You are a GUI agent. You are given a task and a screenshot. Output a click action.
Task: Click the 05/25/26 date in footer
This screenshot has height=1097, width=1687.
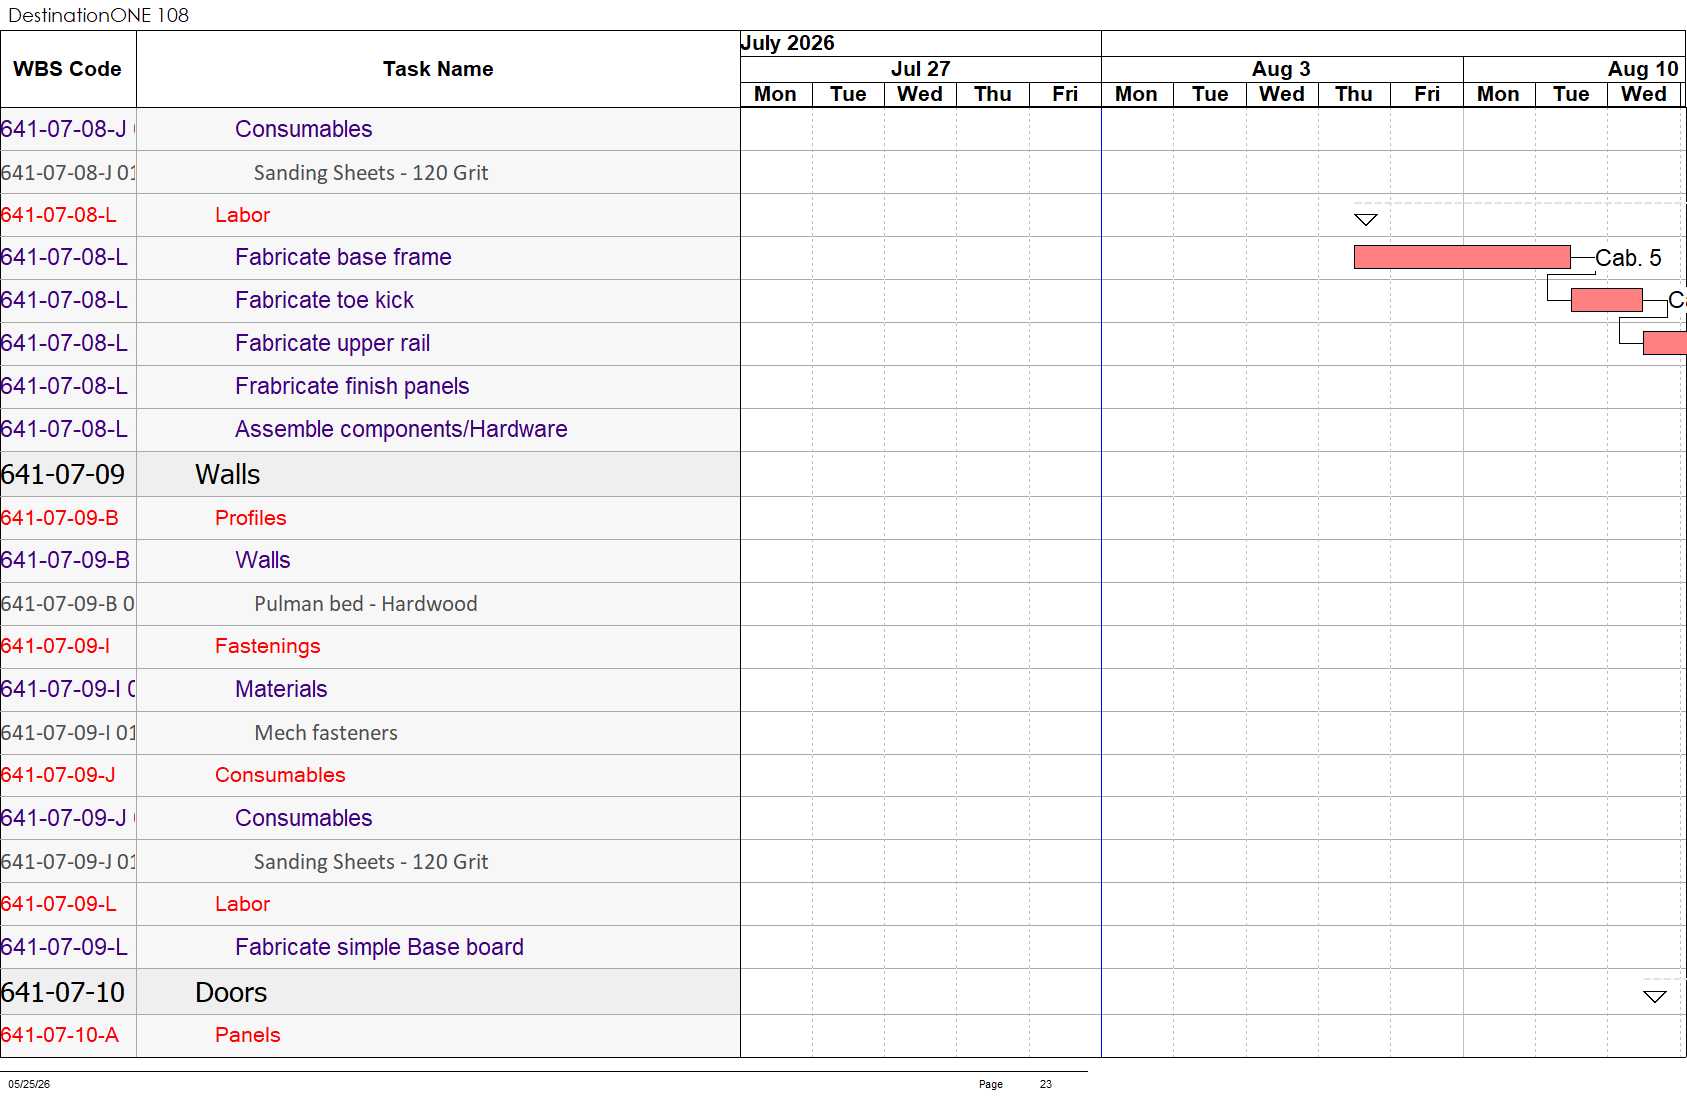[29, 1084]
